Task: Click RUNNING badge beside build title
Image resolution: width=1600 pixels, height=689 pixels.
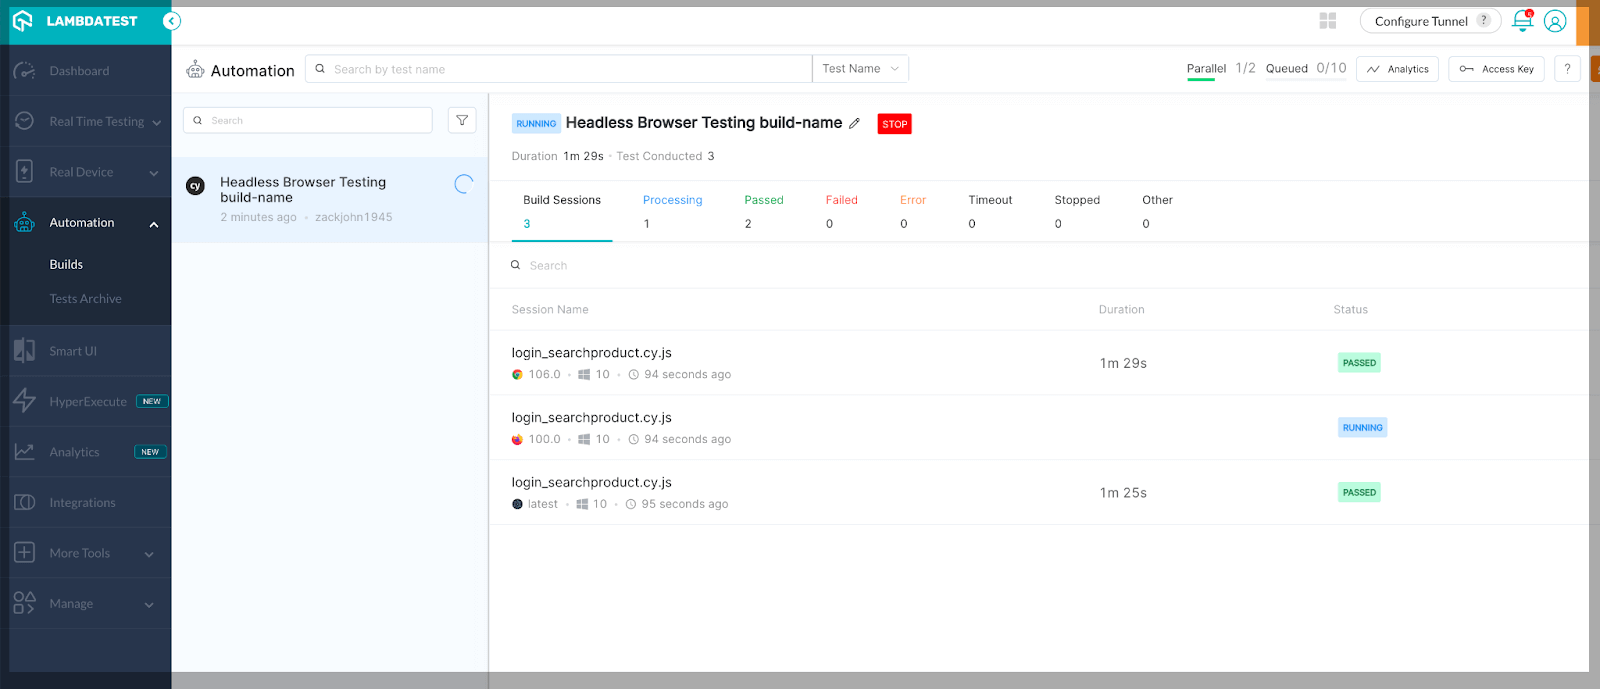Action: (x=536, y=124)
